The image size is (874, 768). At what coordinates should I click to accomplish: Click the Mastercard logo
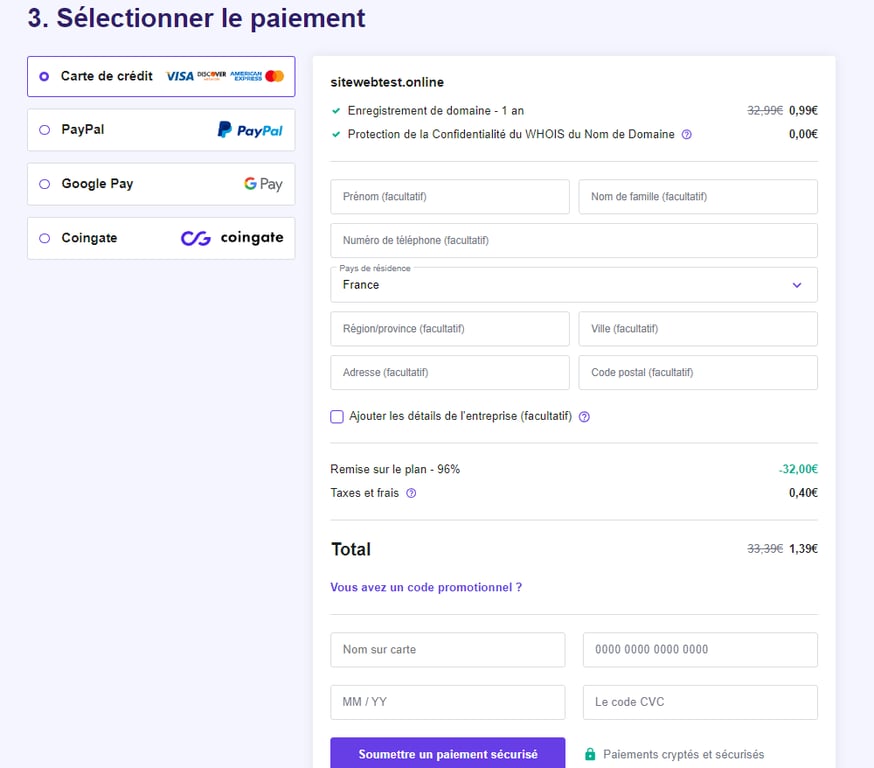(275, 76)
